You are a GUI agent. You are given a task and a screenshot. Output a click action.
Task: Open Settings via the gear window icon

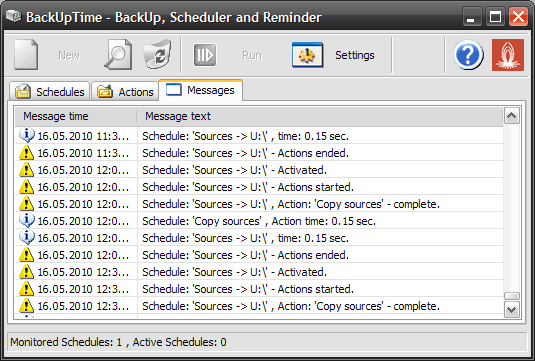tap(307, 55)
